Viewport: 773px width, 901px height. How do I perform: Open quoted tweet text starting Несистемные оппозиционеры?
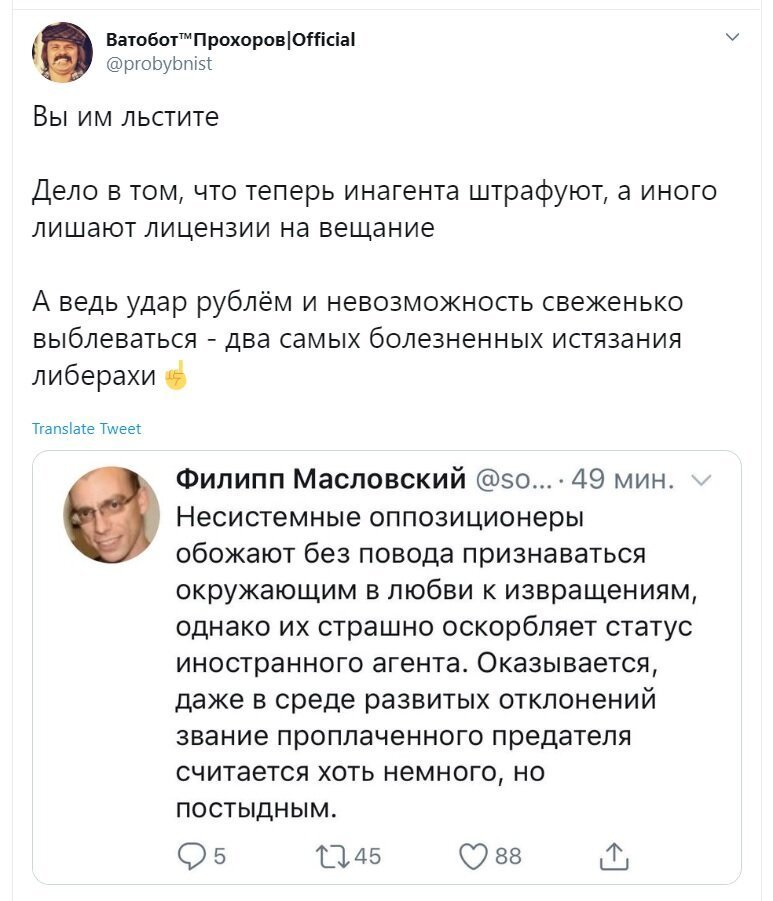coord(437,662)
